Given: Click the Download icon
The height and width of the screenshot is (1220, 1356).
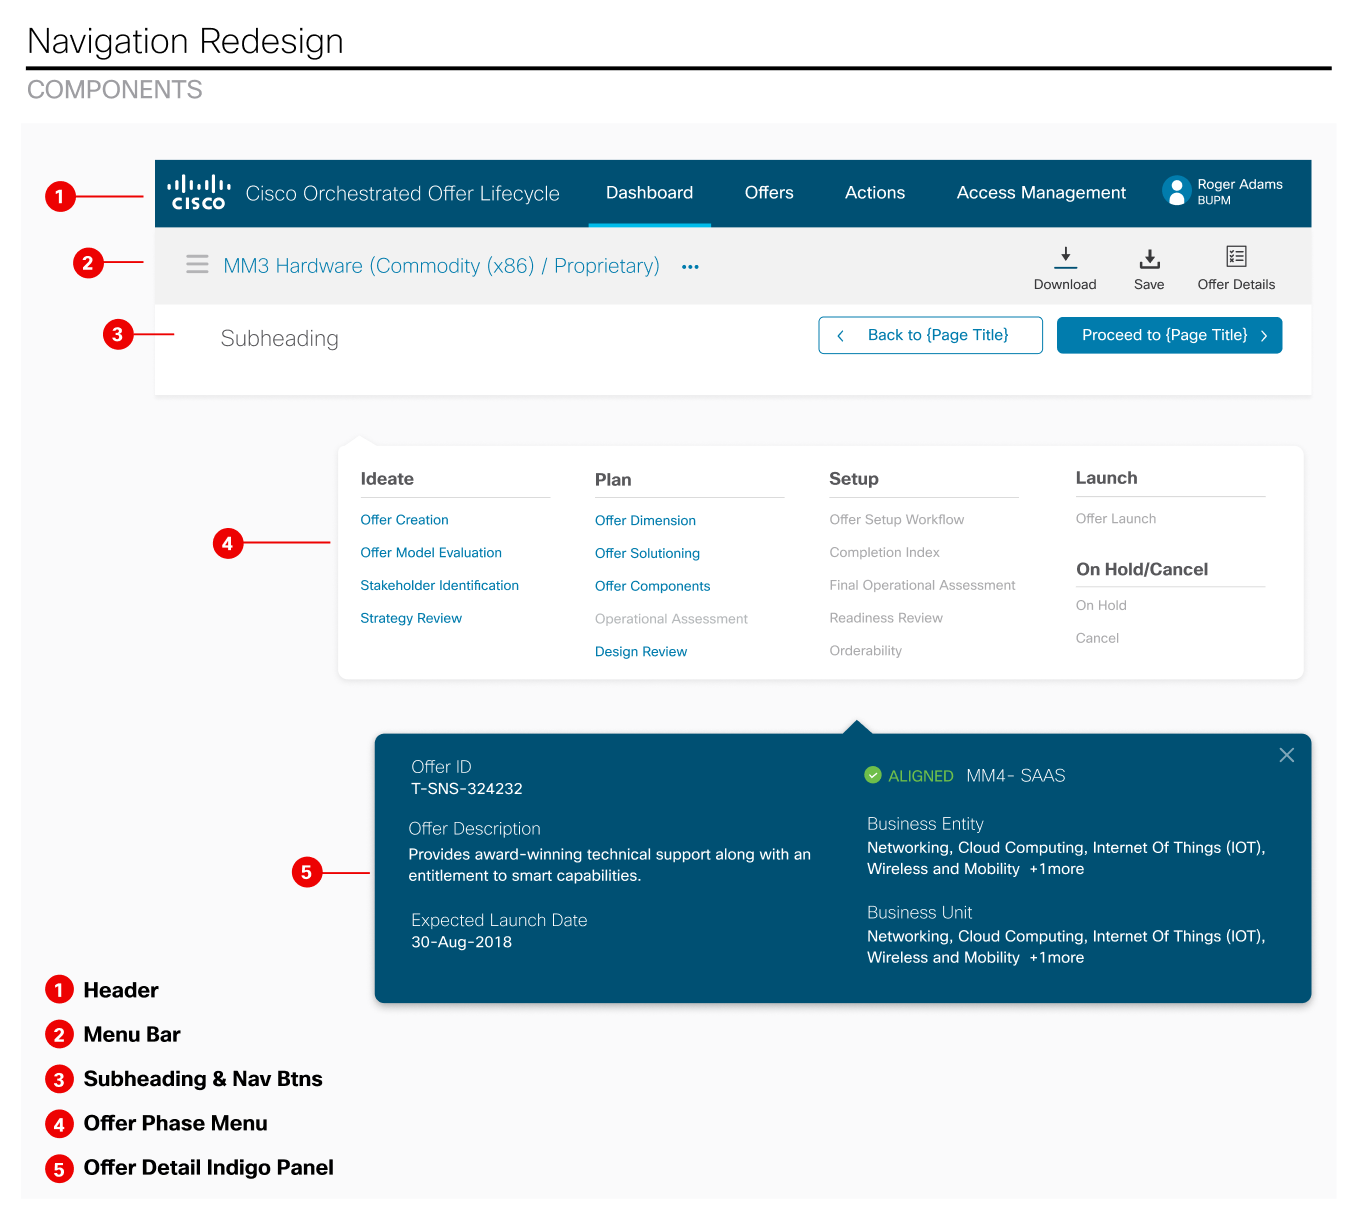Looking at the screenshot, I should click(1065, 258).
